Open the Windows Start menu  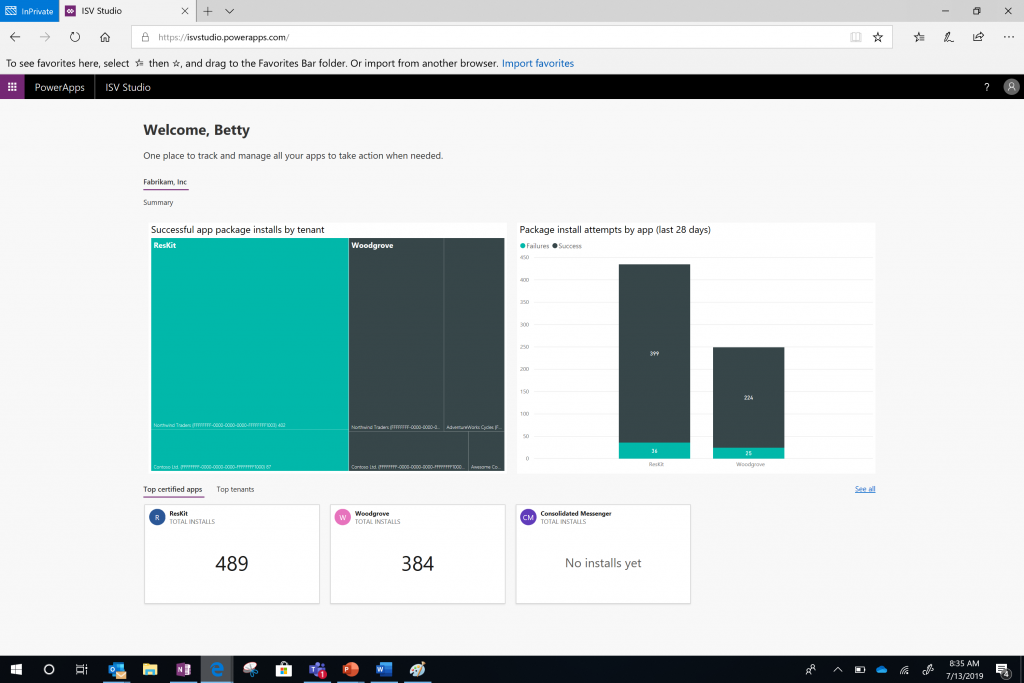pos(16,669)
